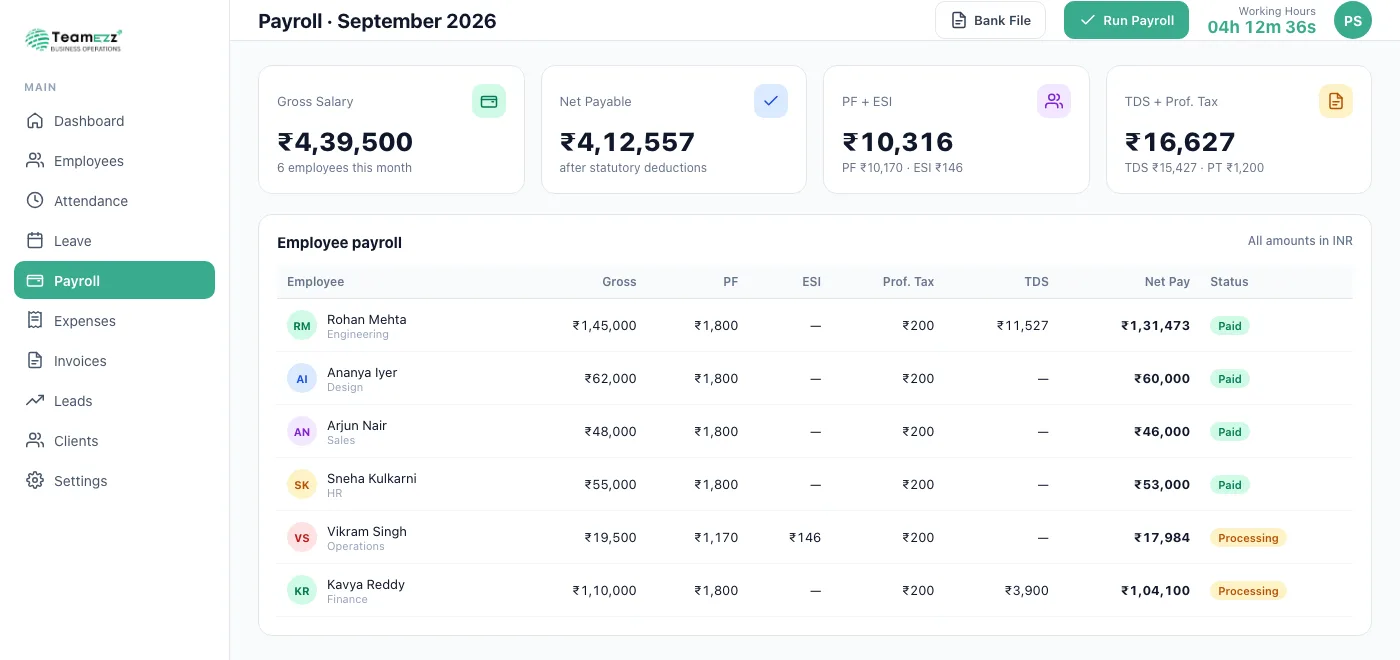Open Settings from the sidebar
The image size is (1400, 660).
(x=114, y=481)
